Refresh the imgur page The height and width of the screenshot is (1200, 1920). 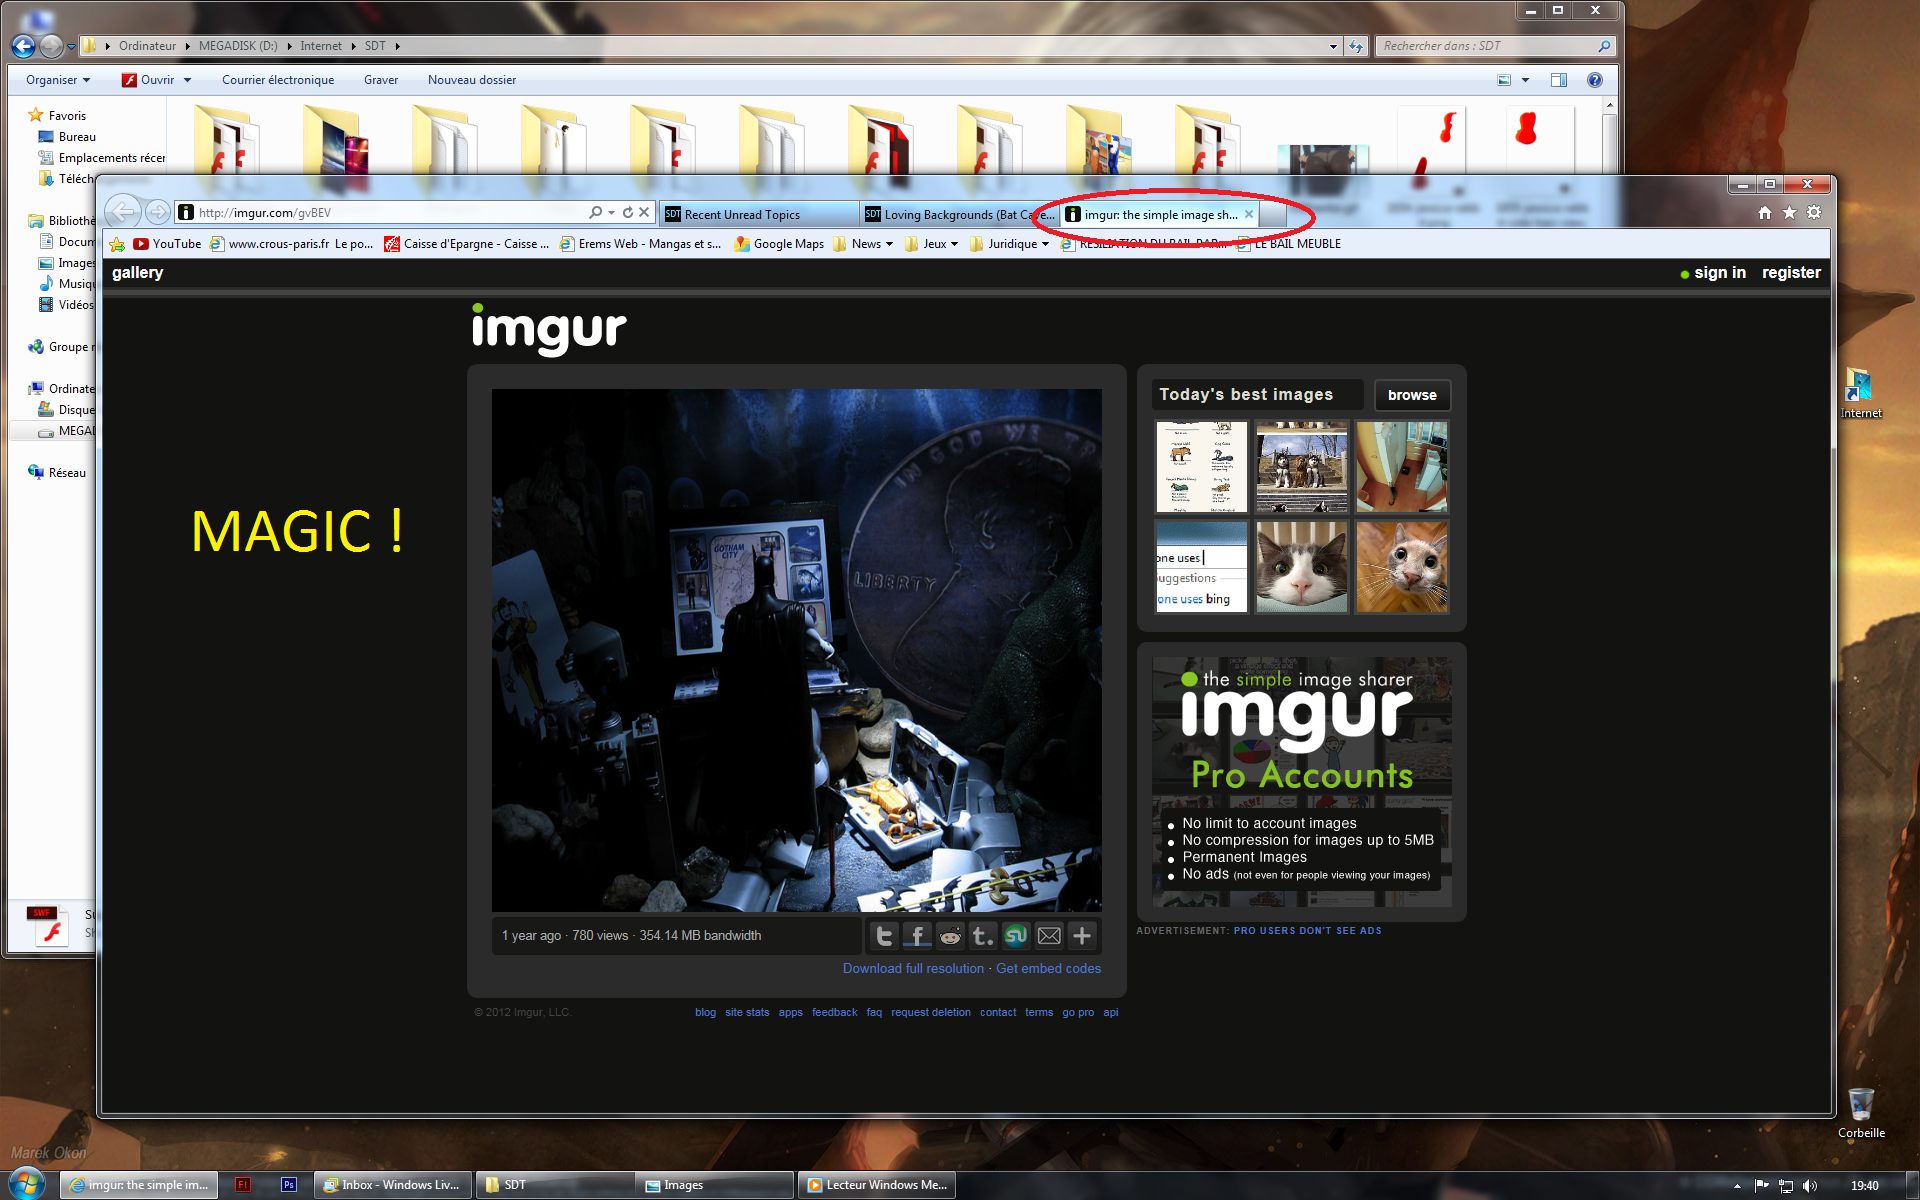(x=628, y=212)
